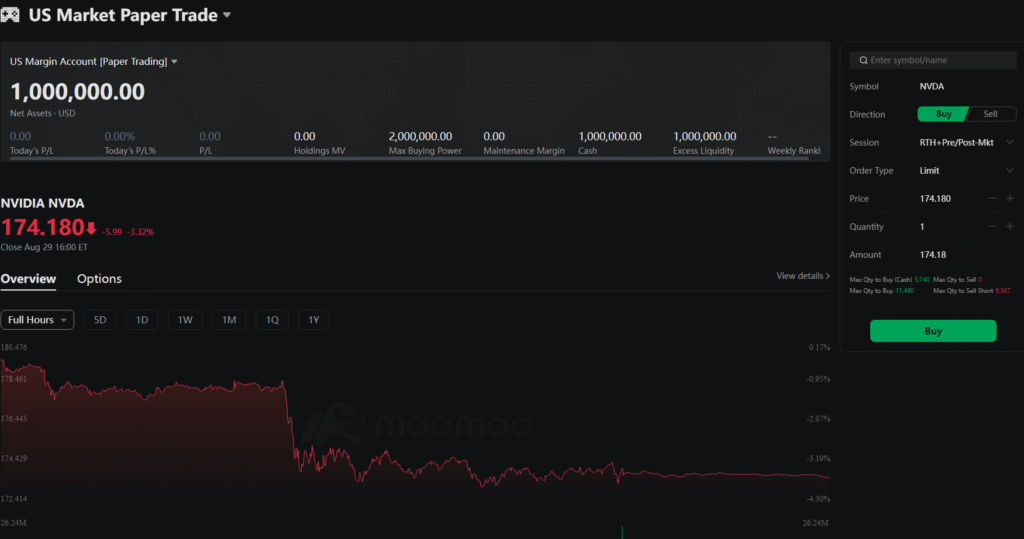
Task: Click the Symbol NVDA value
Action: [931, 86]
